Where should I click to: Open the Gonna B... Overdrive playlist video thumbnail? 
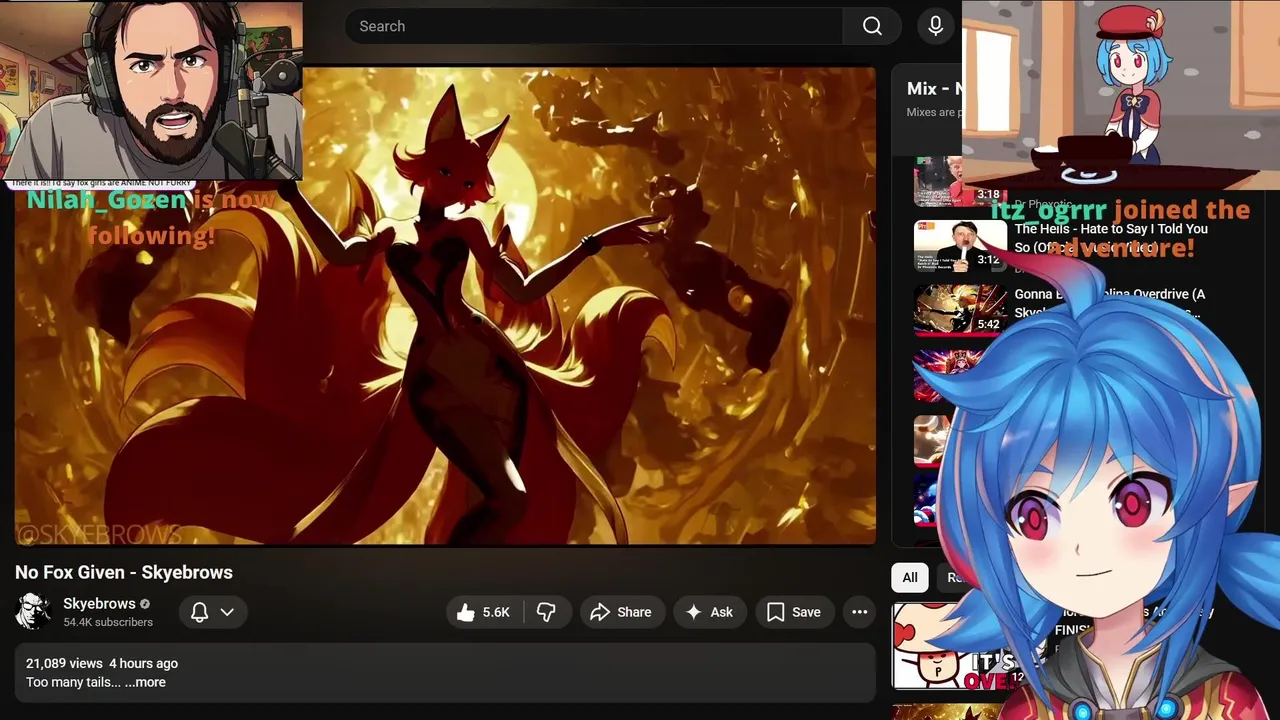pyautogui.click(x=960, y=310)
